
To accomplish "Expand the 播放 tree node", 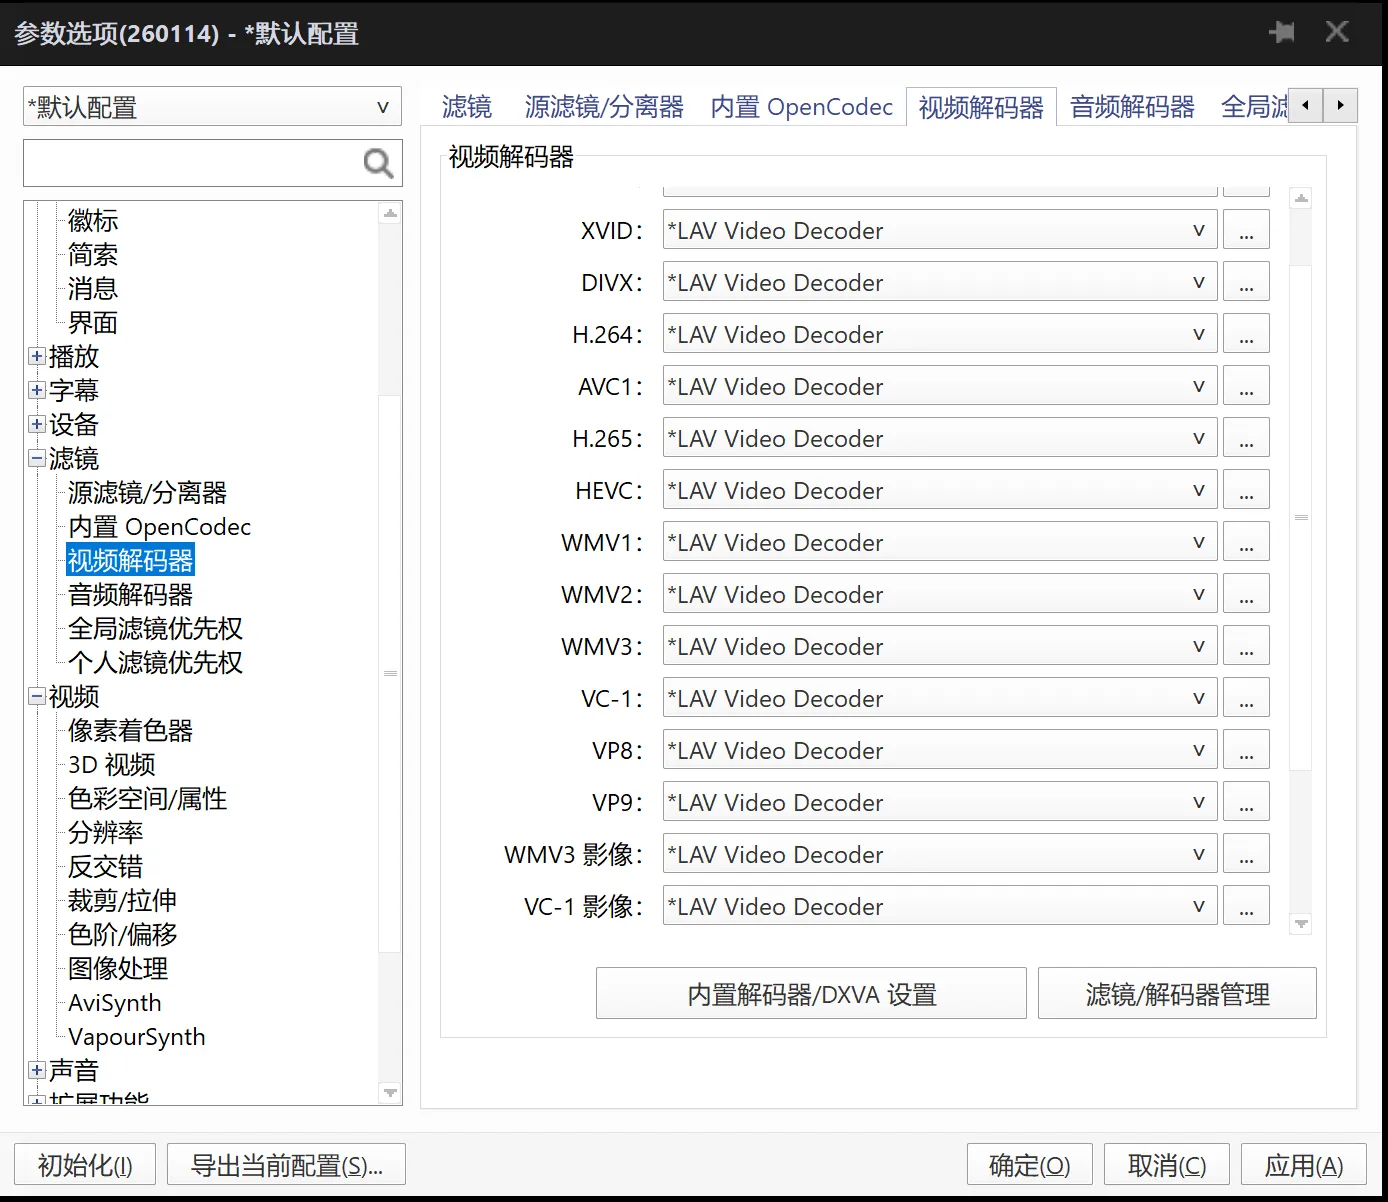I will tap(37, 356).
